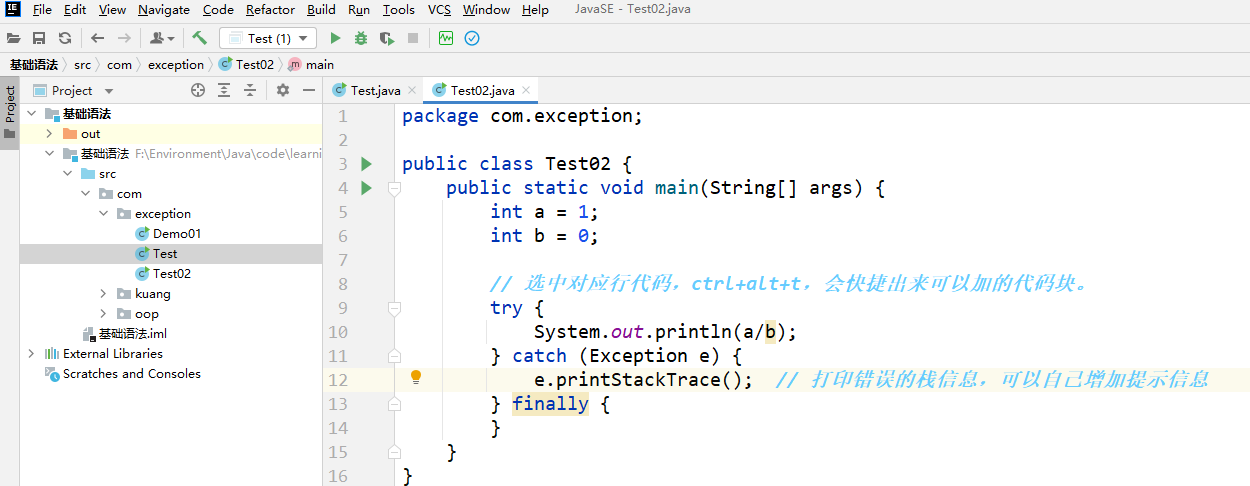The width and height of the screenshot is (1250, 486).
Task: Click the Test02 breadcrumb in navigation bar
Action: (x=246, y=64)
